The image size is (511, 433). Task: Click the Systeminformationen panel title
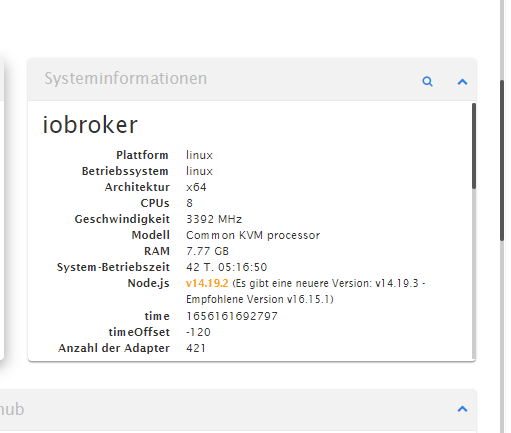coord(126,79)
